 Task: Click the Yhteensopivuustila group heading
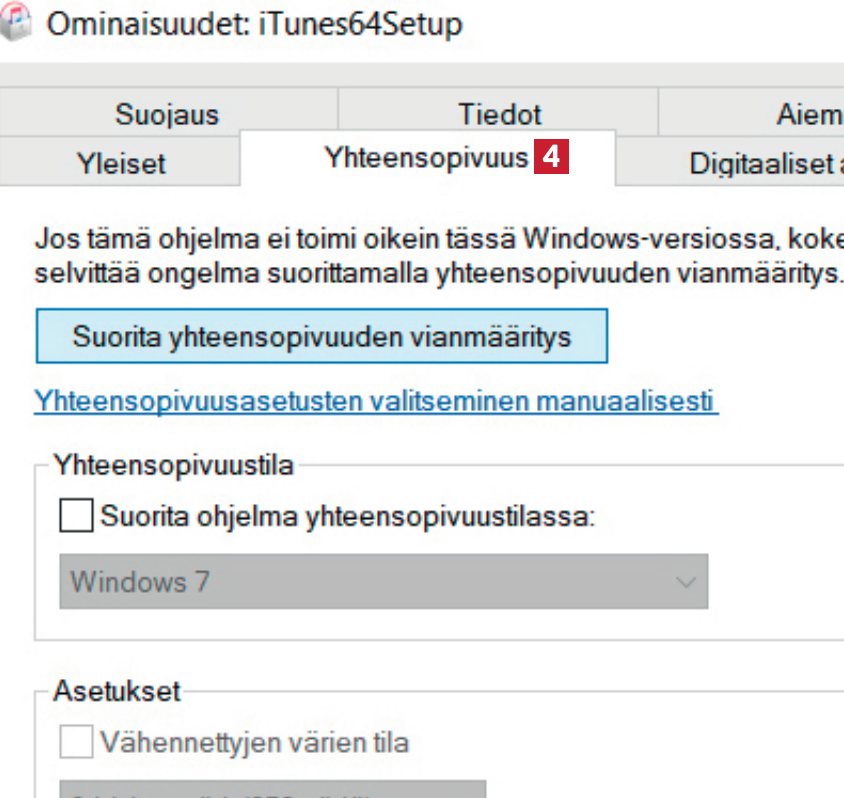175,465
